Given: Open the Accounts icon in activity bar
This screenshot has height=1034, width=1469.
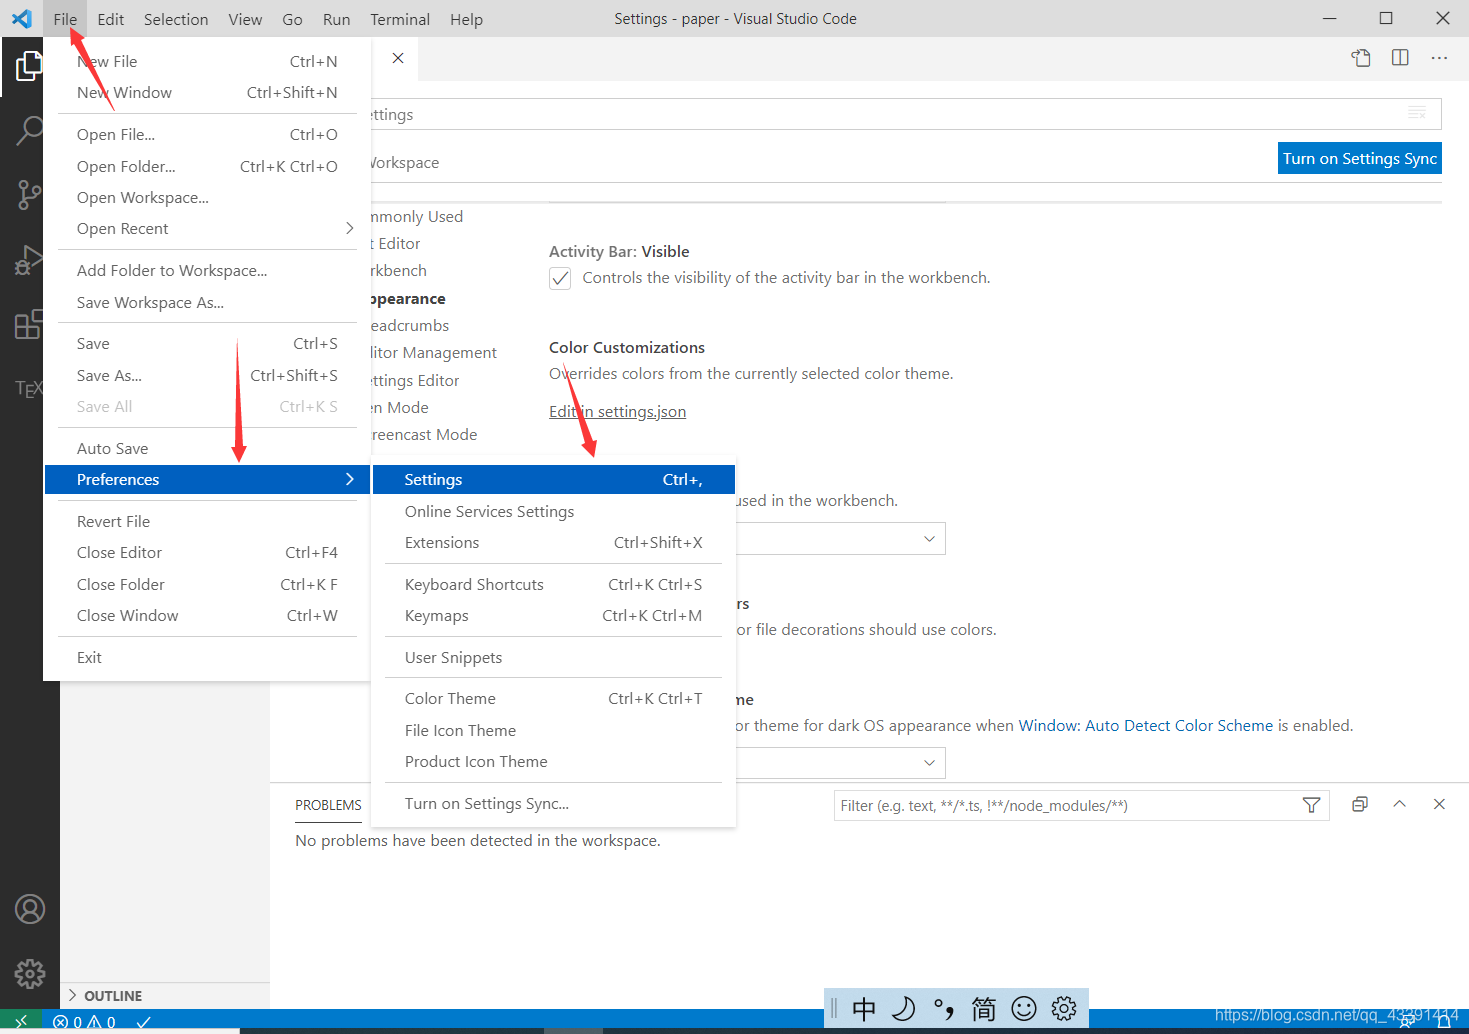Looking at the screenshot, I should (30, 909).
